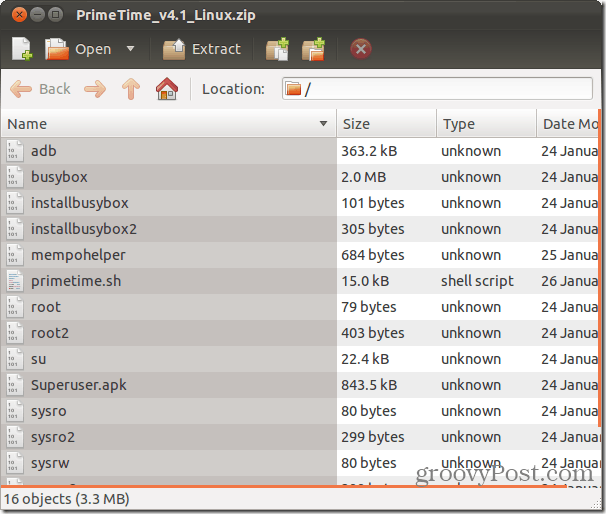Click the 22.4 kB size cell
The width and height of the screenshot is (606, 514).
(365, 359)
